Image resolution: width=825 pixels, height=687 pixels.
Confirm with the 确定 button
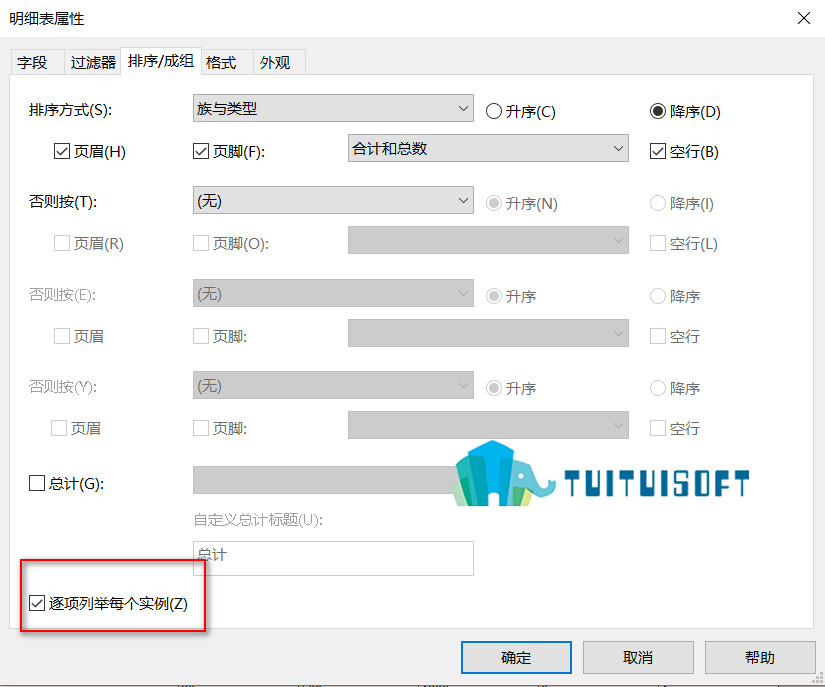point(516,657)
